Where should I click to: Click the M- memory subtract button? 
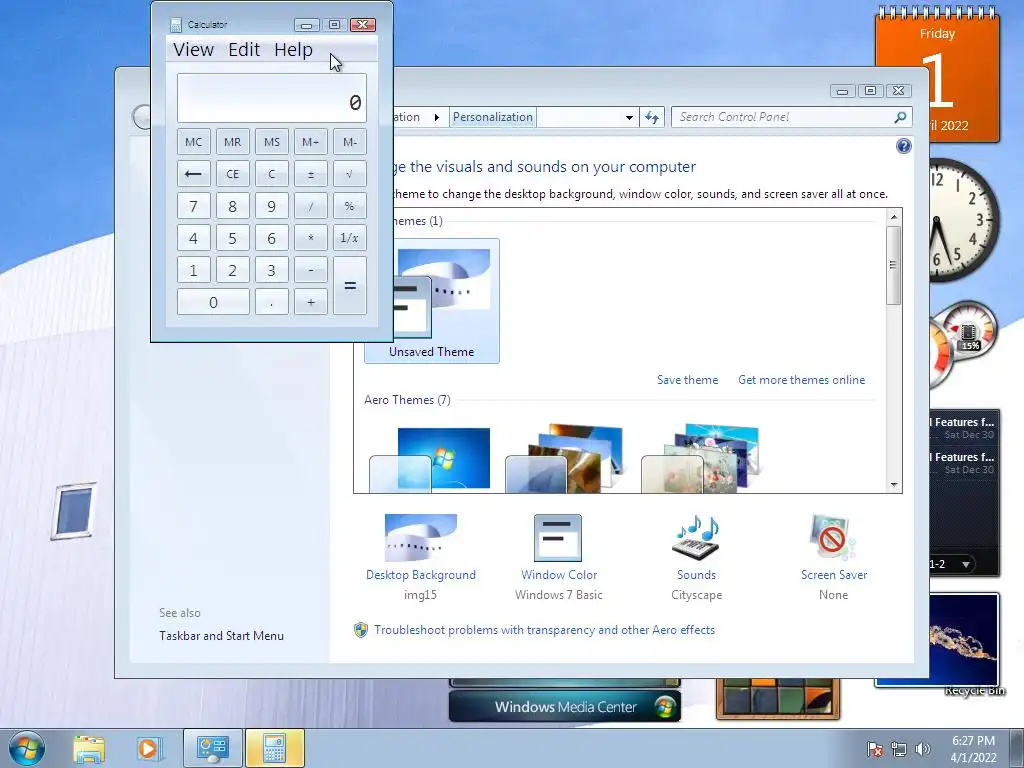(350, 142)
